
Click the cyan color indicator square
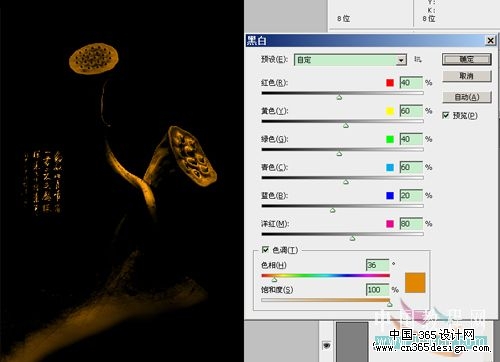[390, 167]
